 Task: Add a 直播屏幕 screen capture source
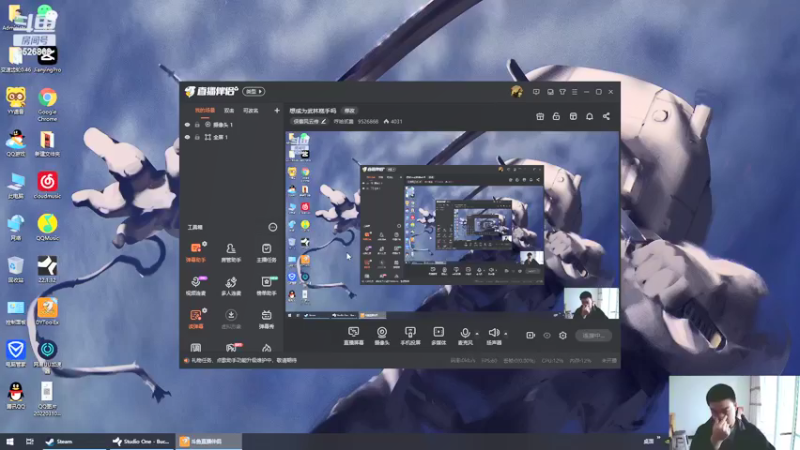coord(354,336)
